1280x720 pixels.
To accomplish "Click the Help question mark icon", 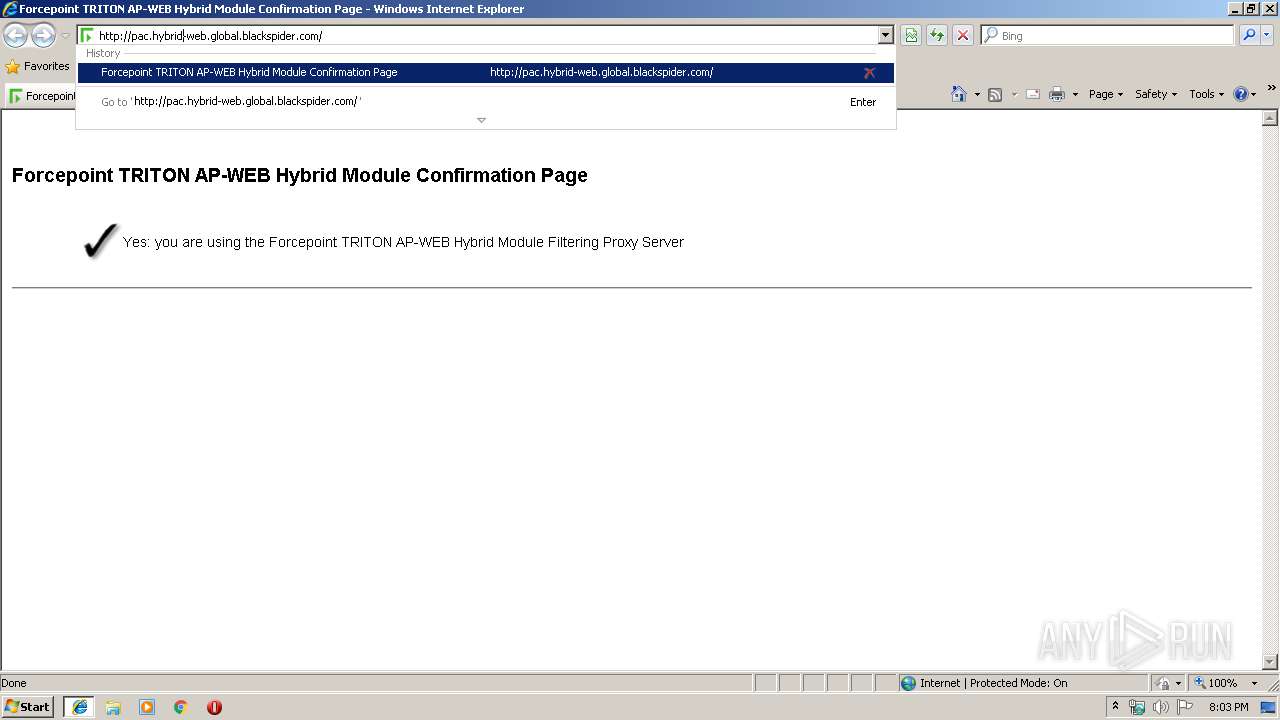I will pyautogui.click(x=1241, y=94).
